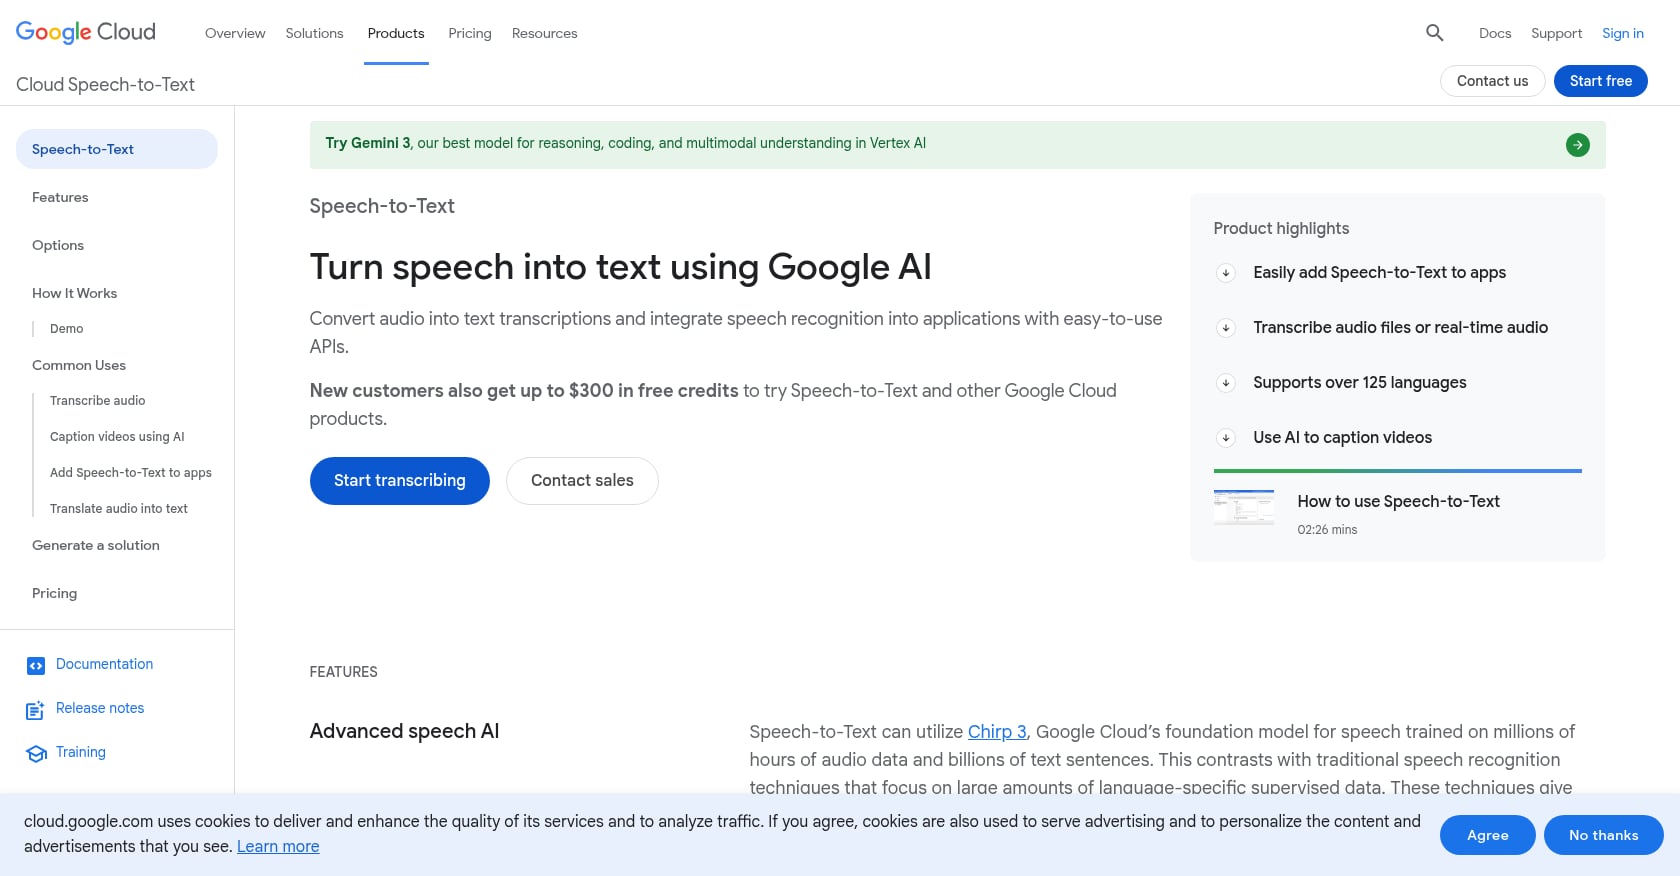1680x876 pixels.
Task: Go to Pricing in the sidebar
Action: pyautogui.click(x=54, y=593)
